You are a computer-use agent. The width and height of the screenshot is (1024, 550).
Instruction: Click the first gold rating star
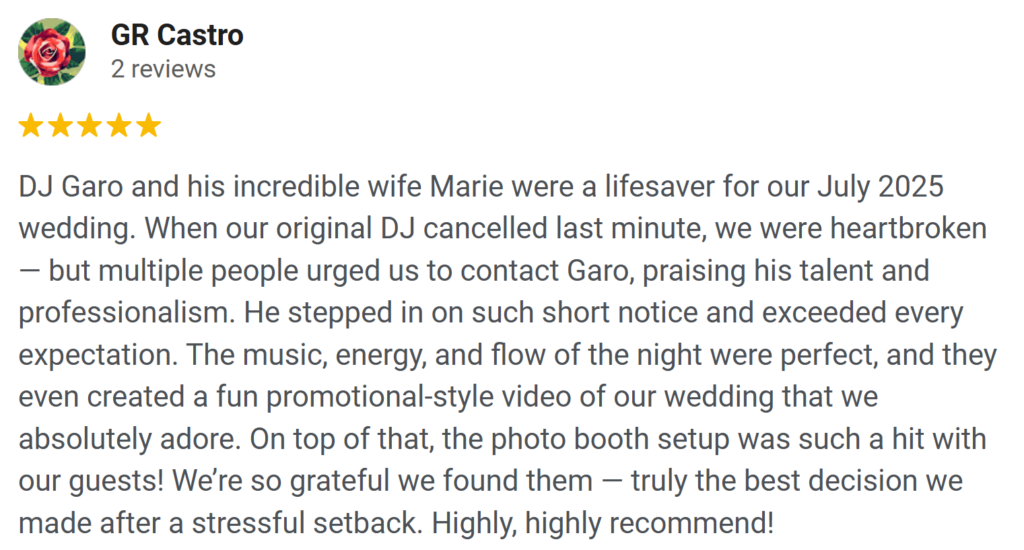31,125
